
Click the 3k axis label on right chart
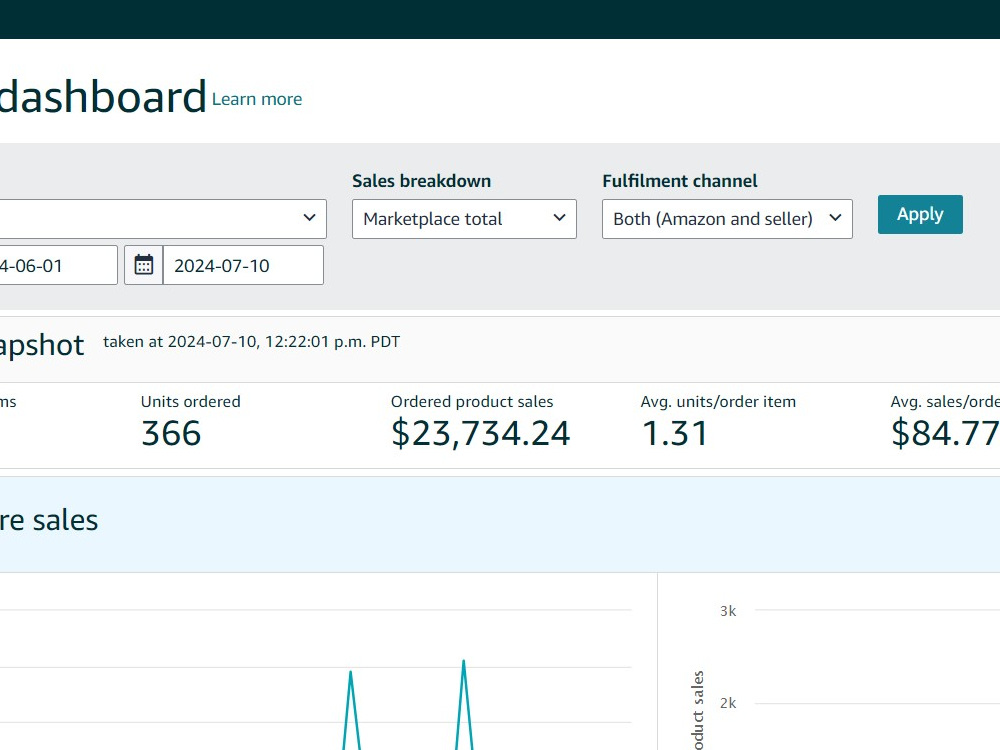pyautogui.click(x=728, y=611)
